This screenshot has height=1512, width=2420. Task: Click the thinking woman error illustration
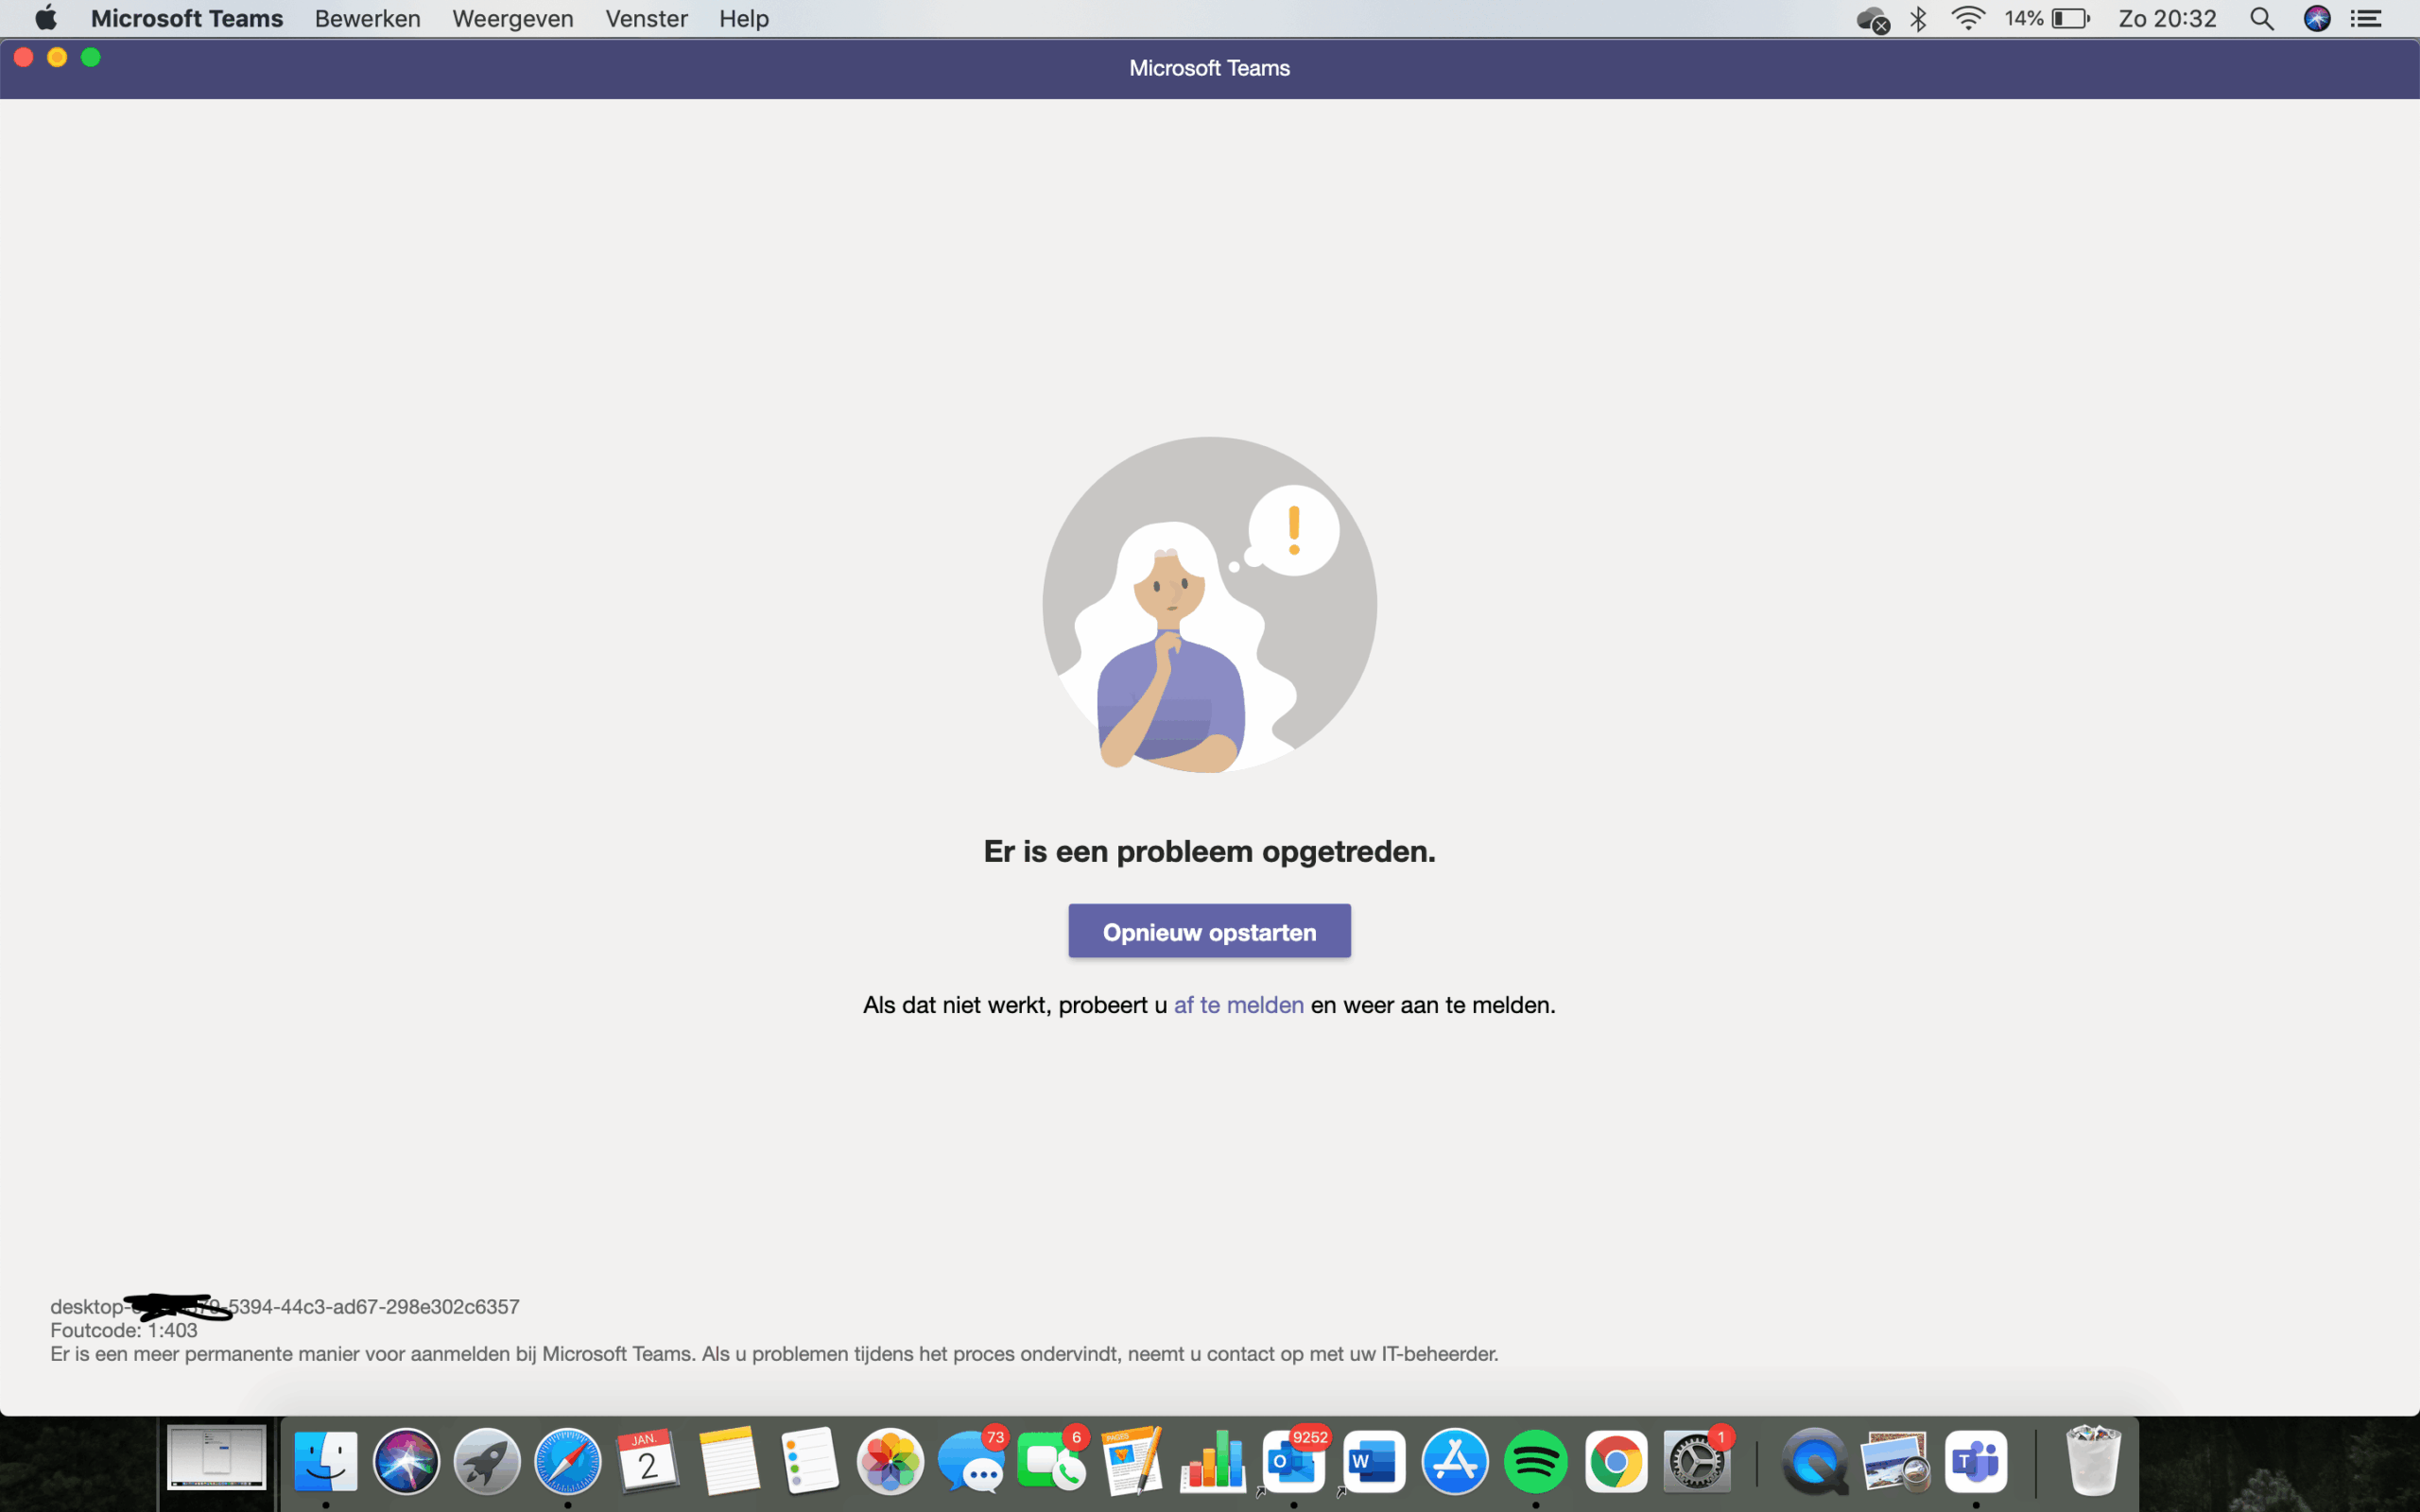(x=1209, y=604)
